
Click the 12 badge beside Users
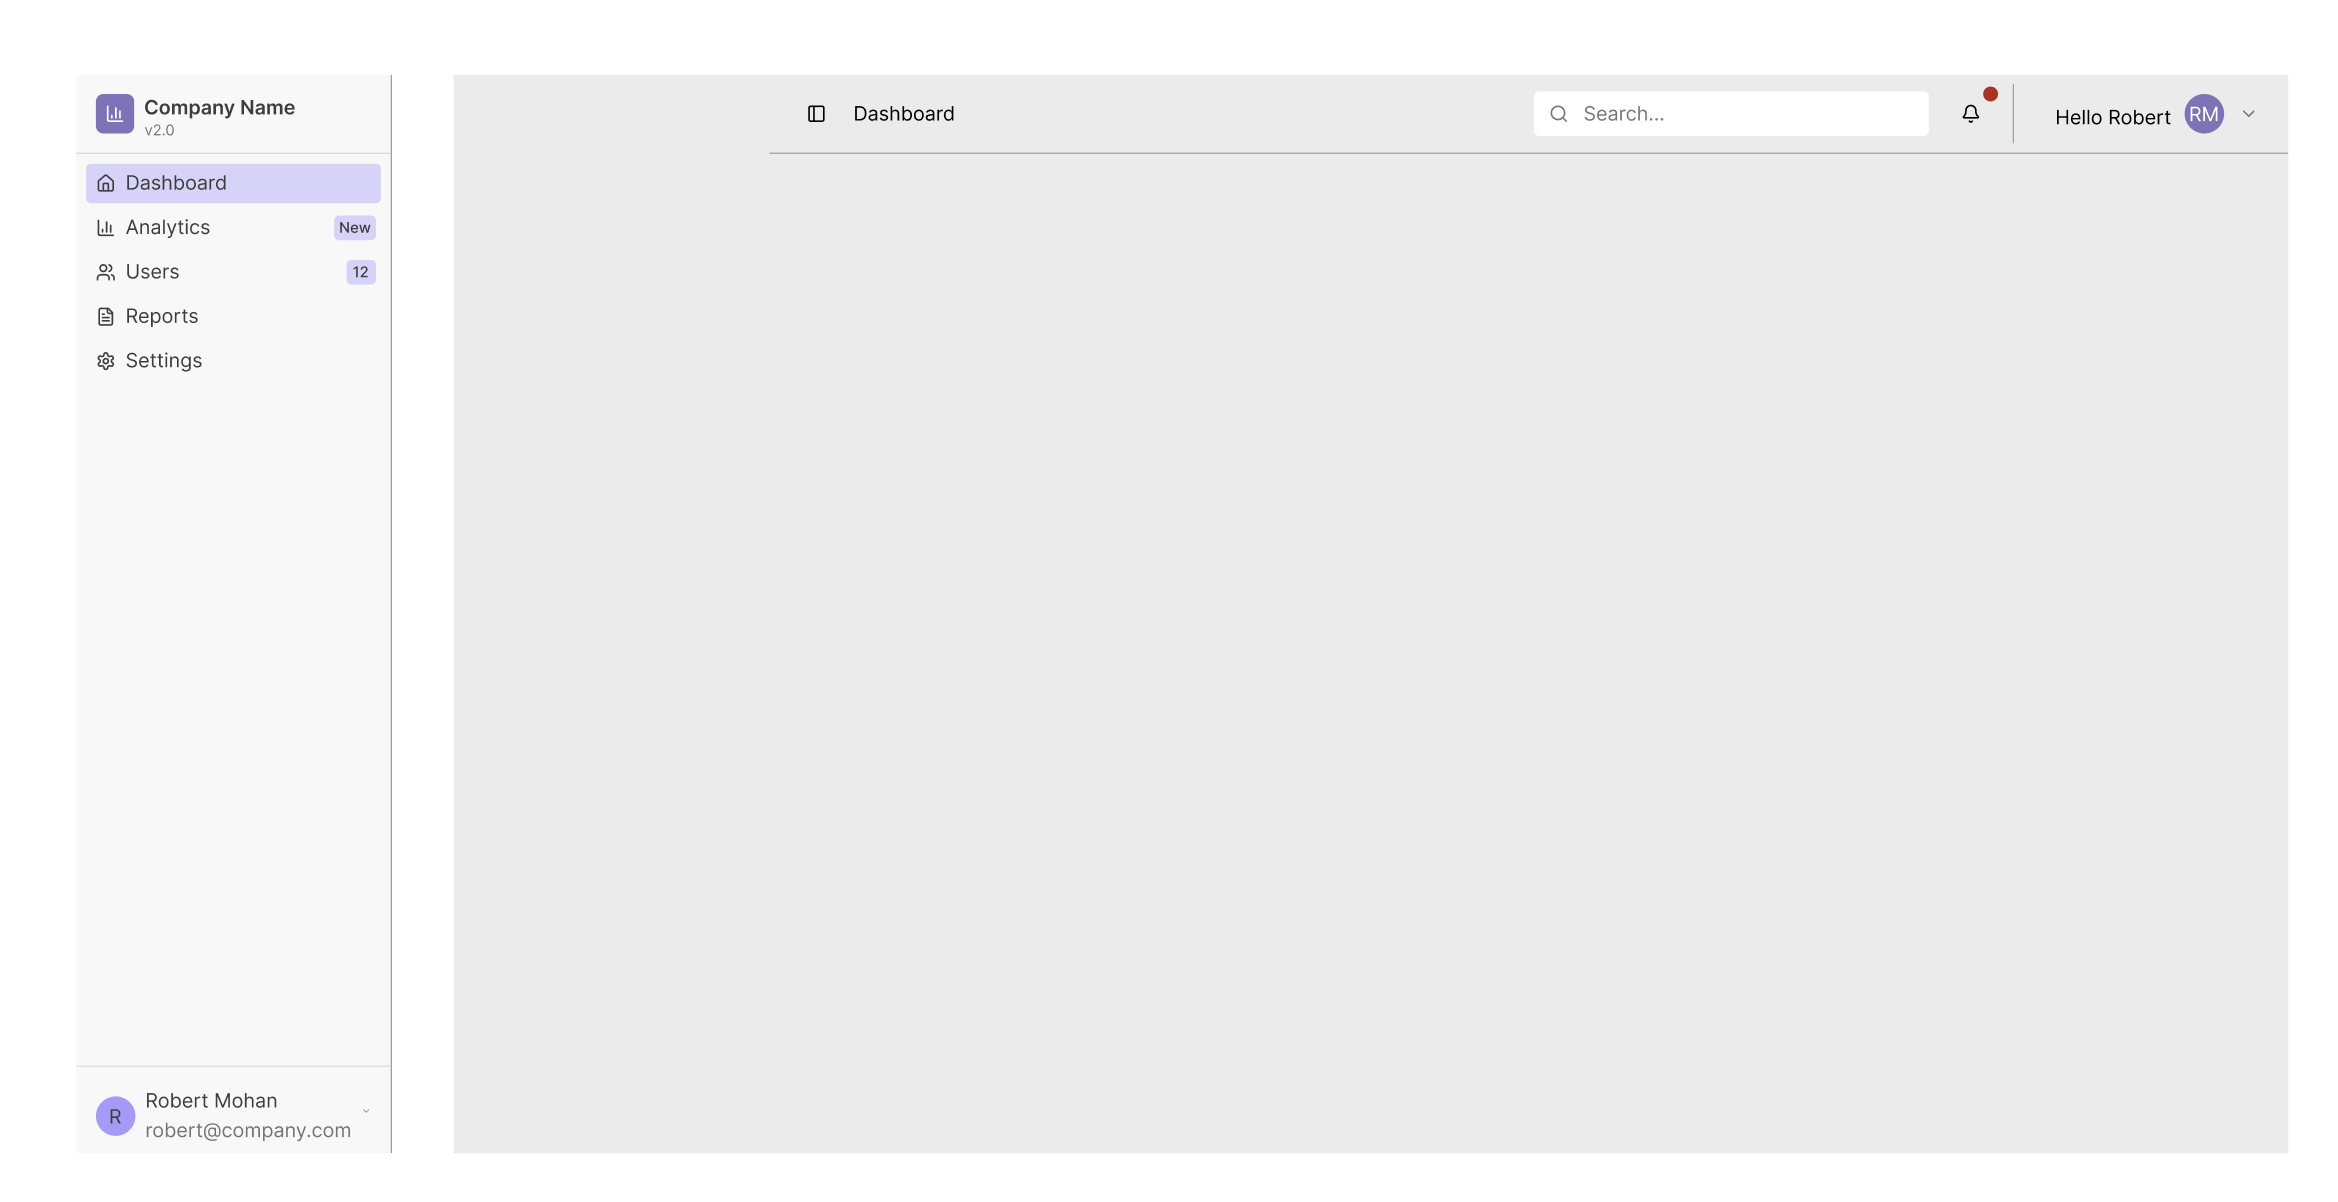[x=360, y=272]
